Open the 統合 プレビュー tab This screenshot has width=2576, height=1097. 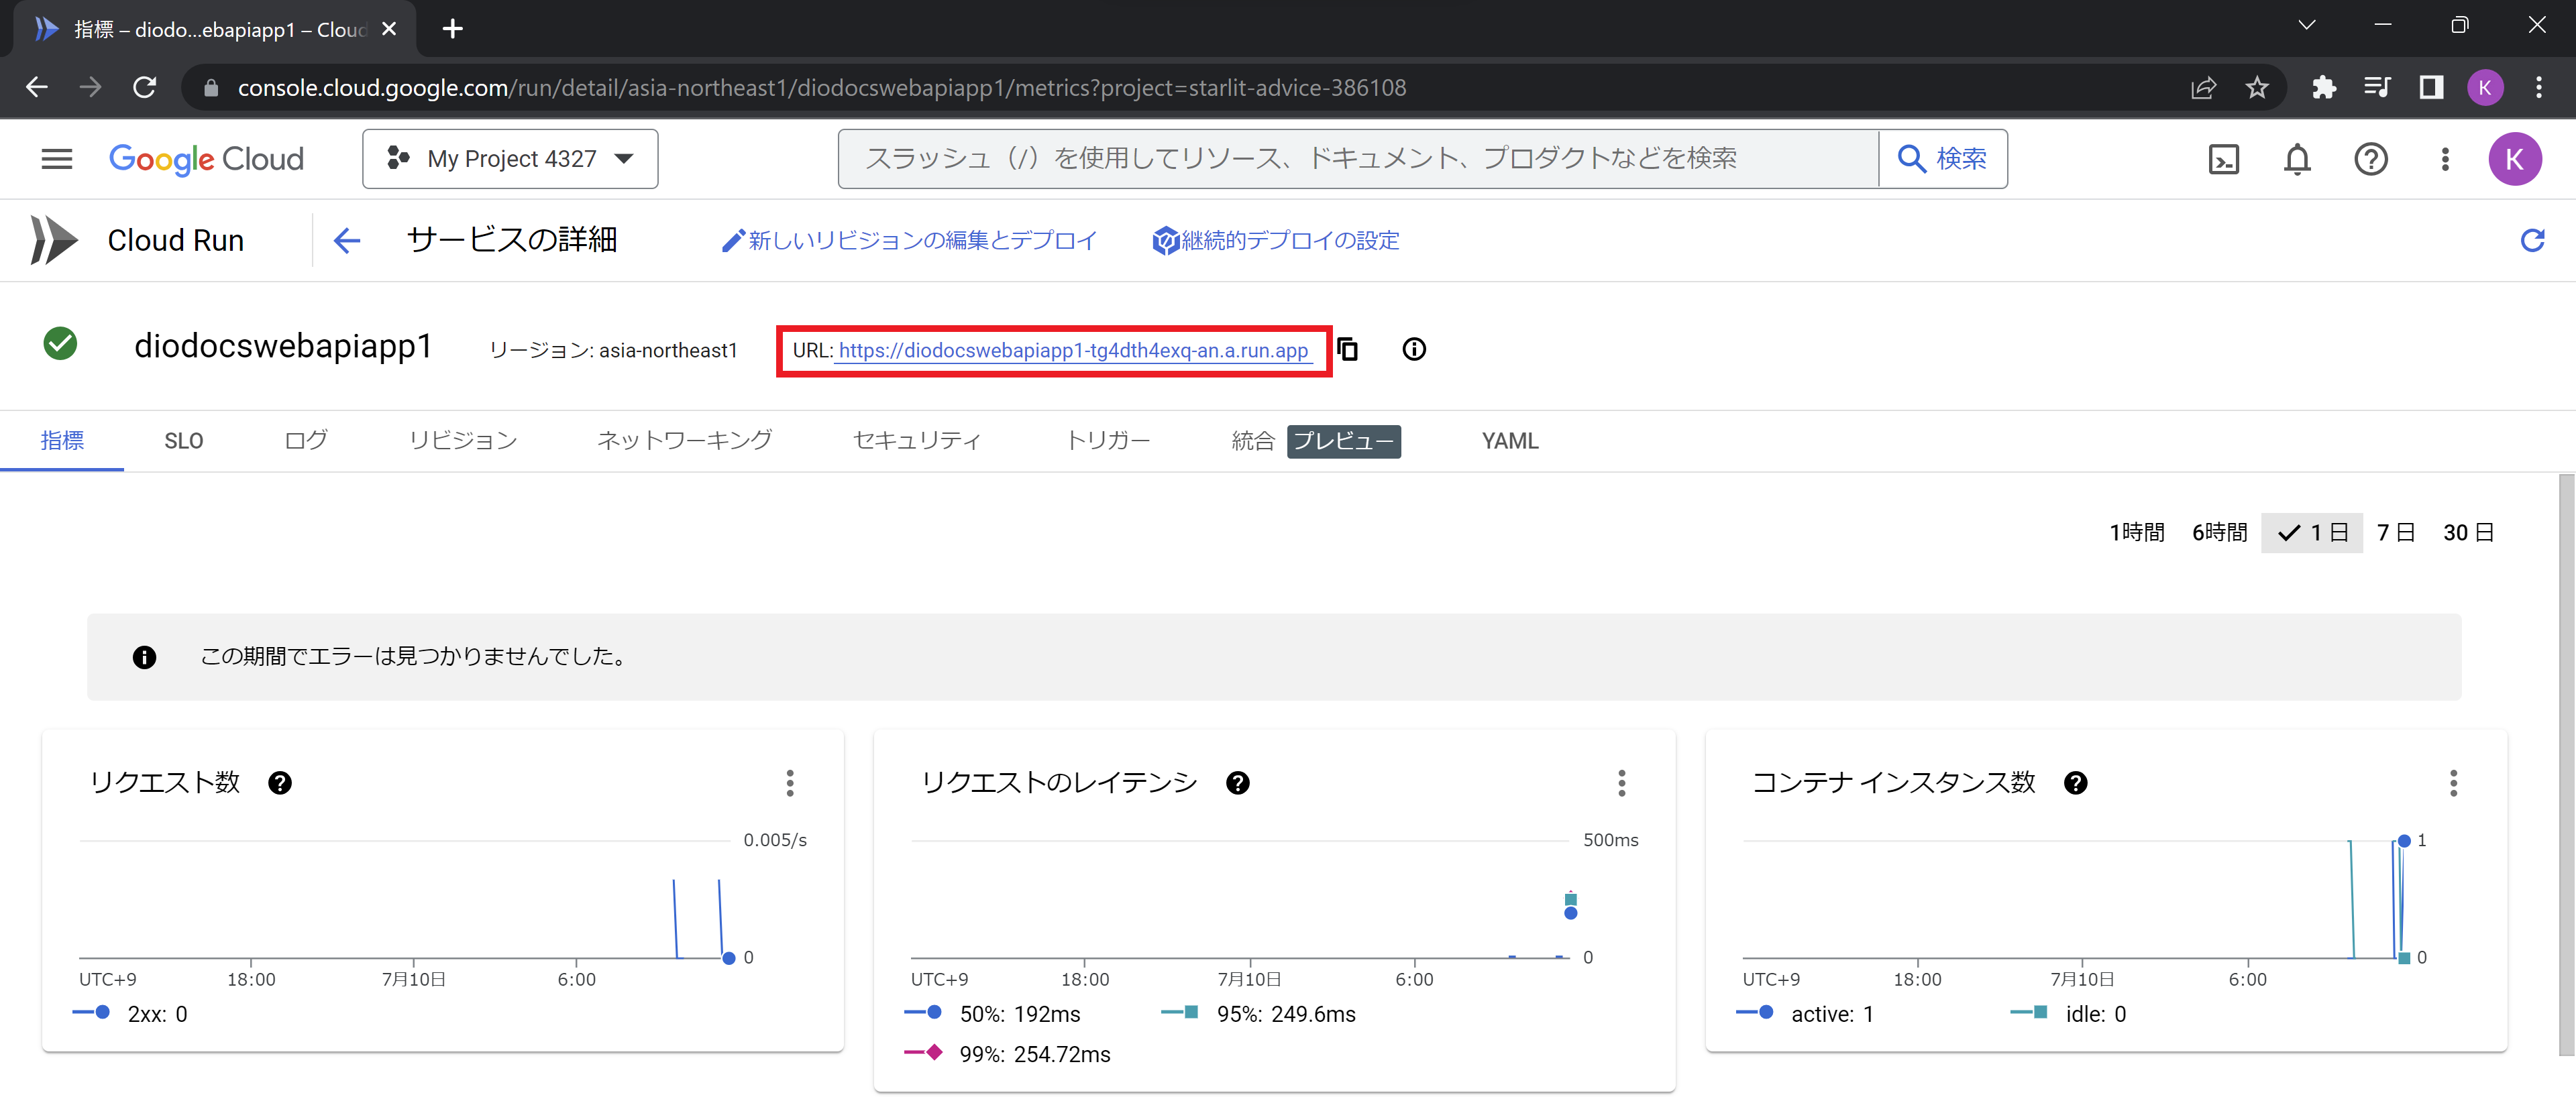coord(1315,441)
